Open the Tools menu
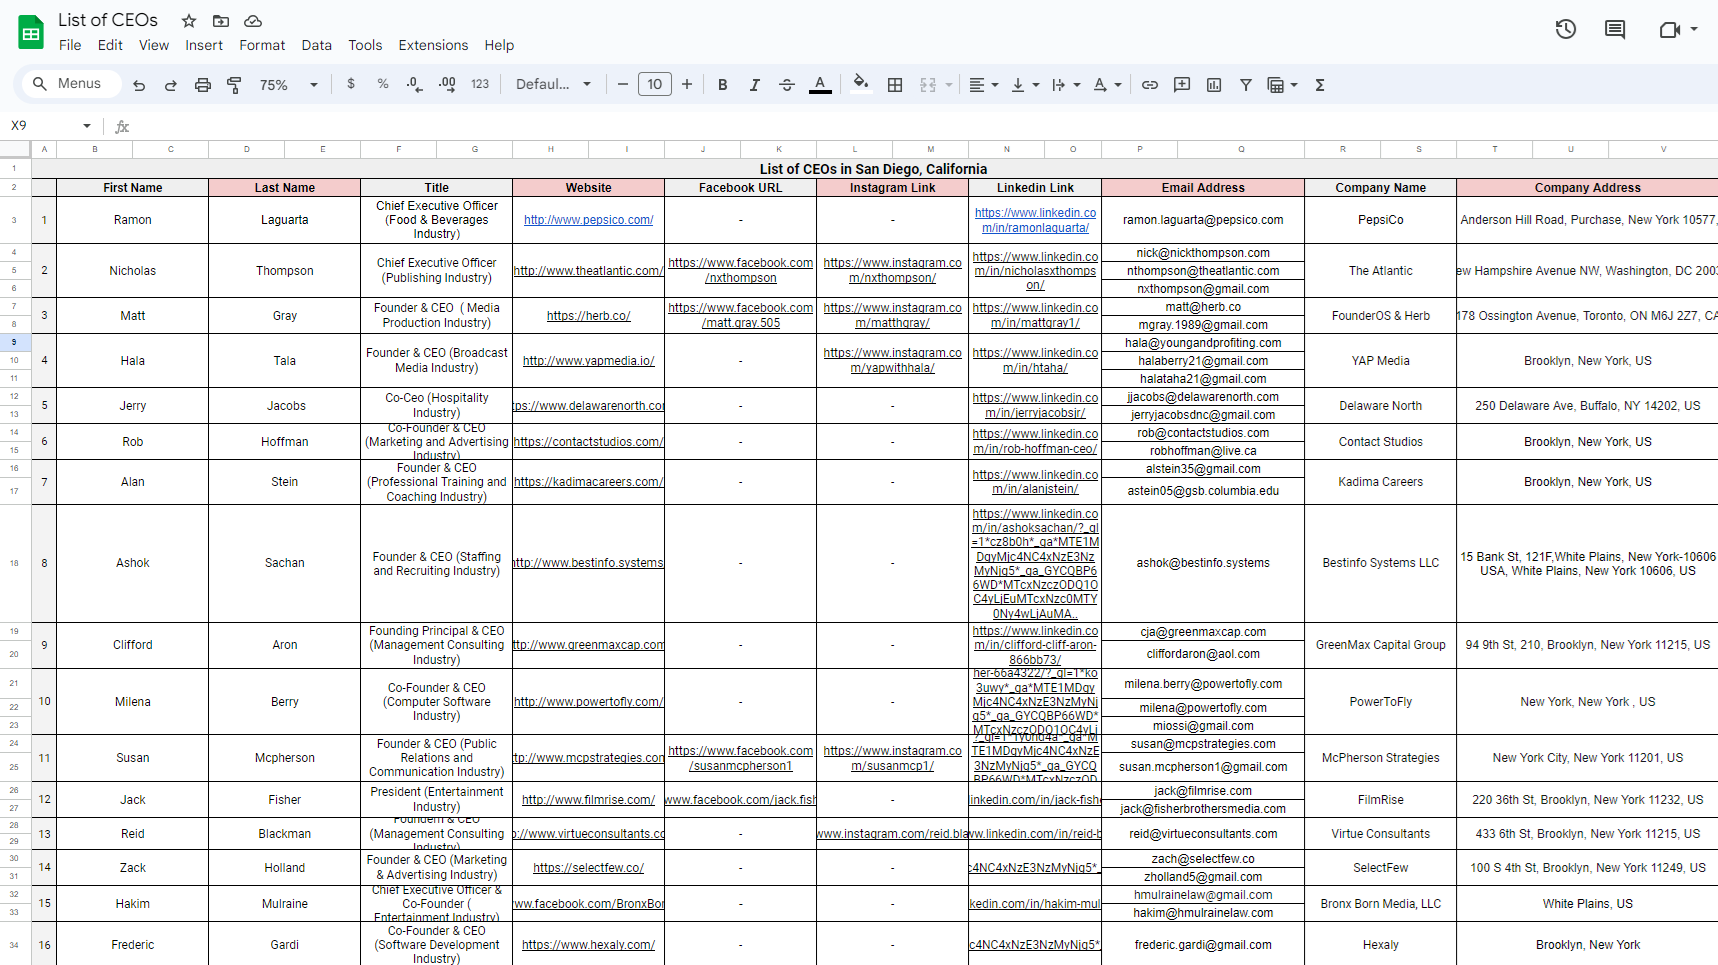 (x=365, y=45)
